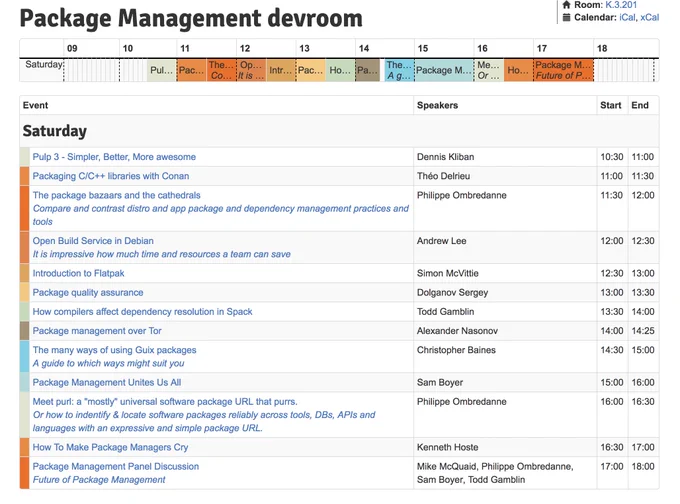Download the iCal calendar
Screen dimensions: 680x504
pyautogui.click(x=628, y=17)
